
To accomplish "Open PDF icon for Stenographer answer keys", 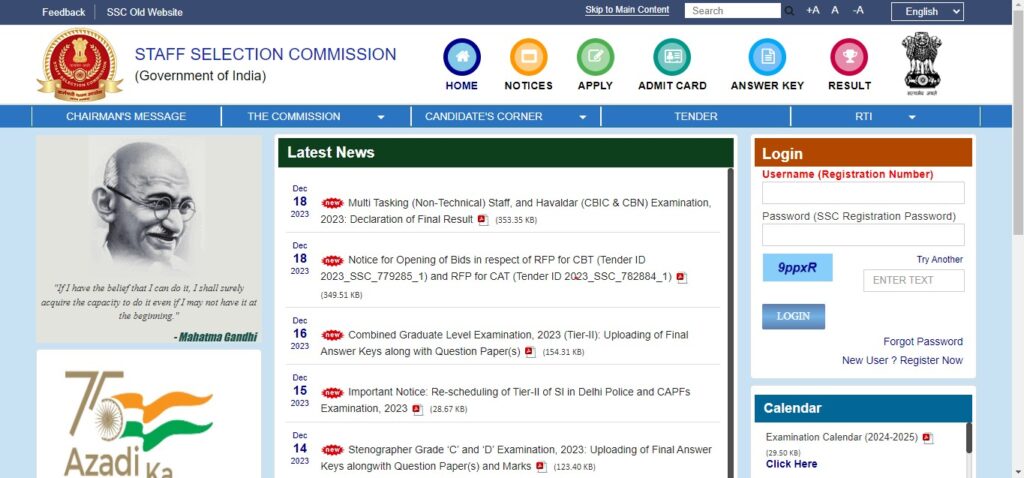I will click(541, 467).
